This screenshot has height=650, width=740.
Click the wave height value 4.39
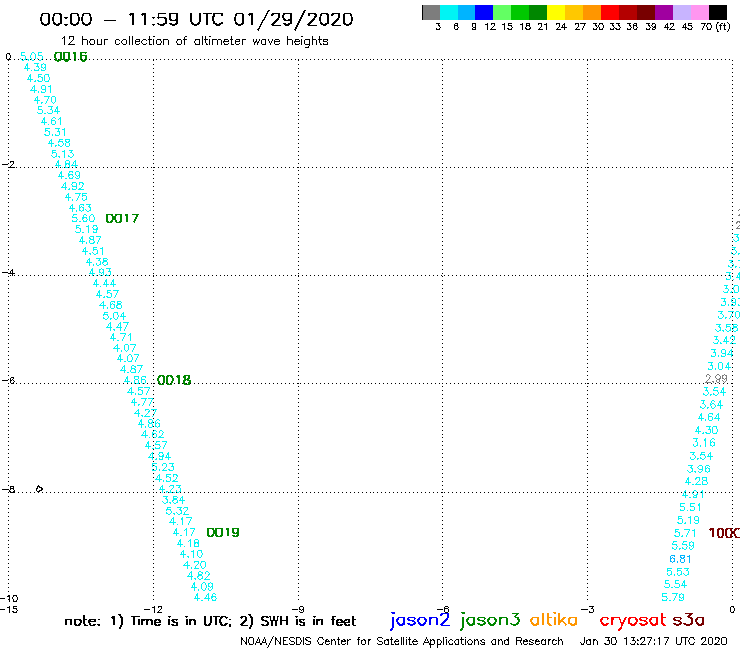pos(35,68)
